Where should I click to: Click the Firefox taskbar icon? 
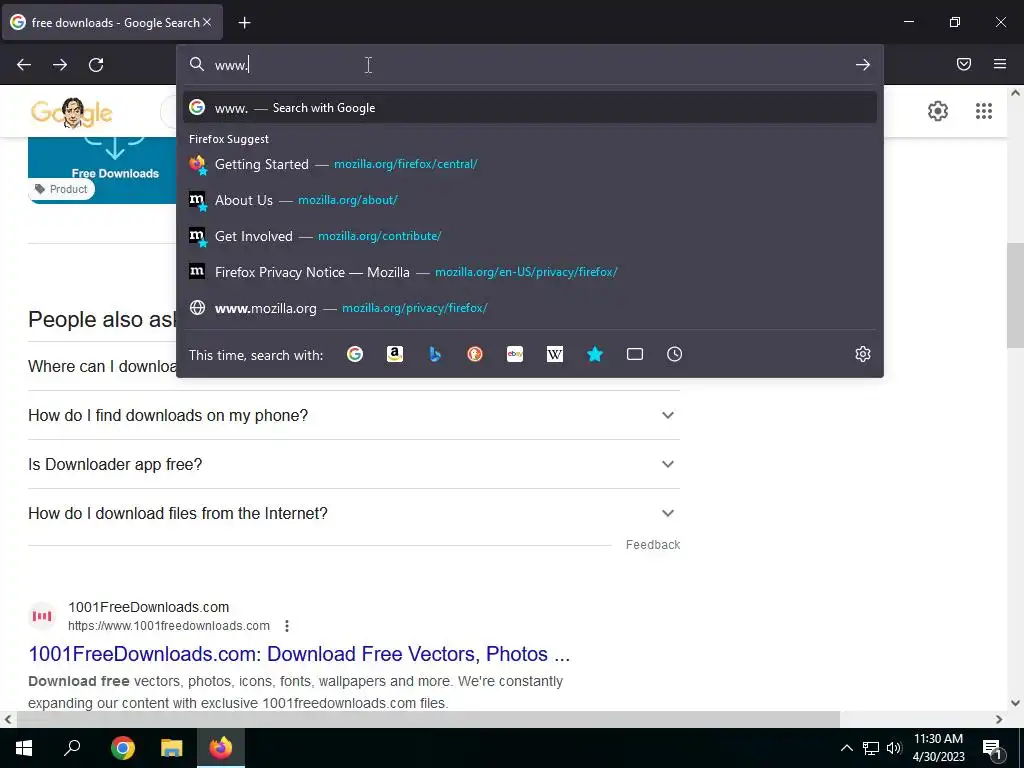(x=221, y=748)
